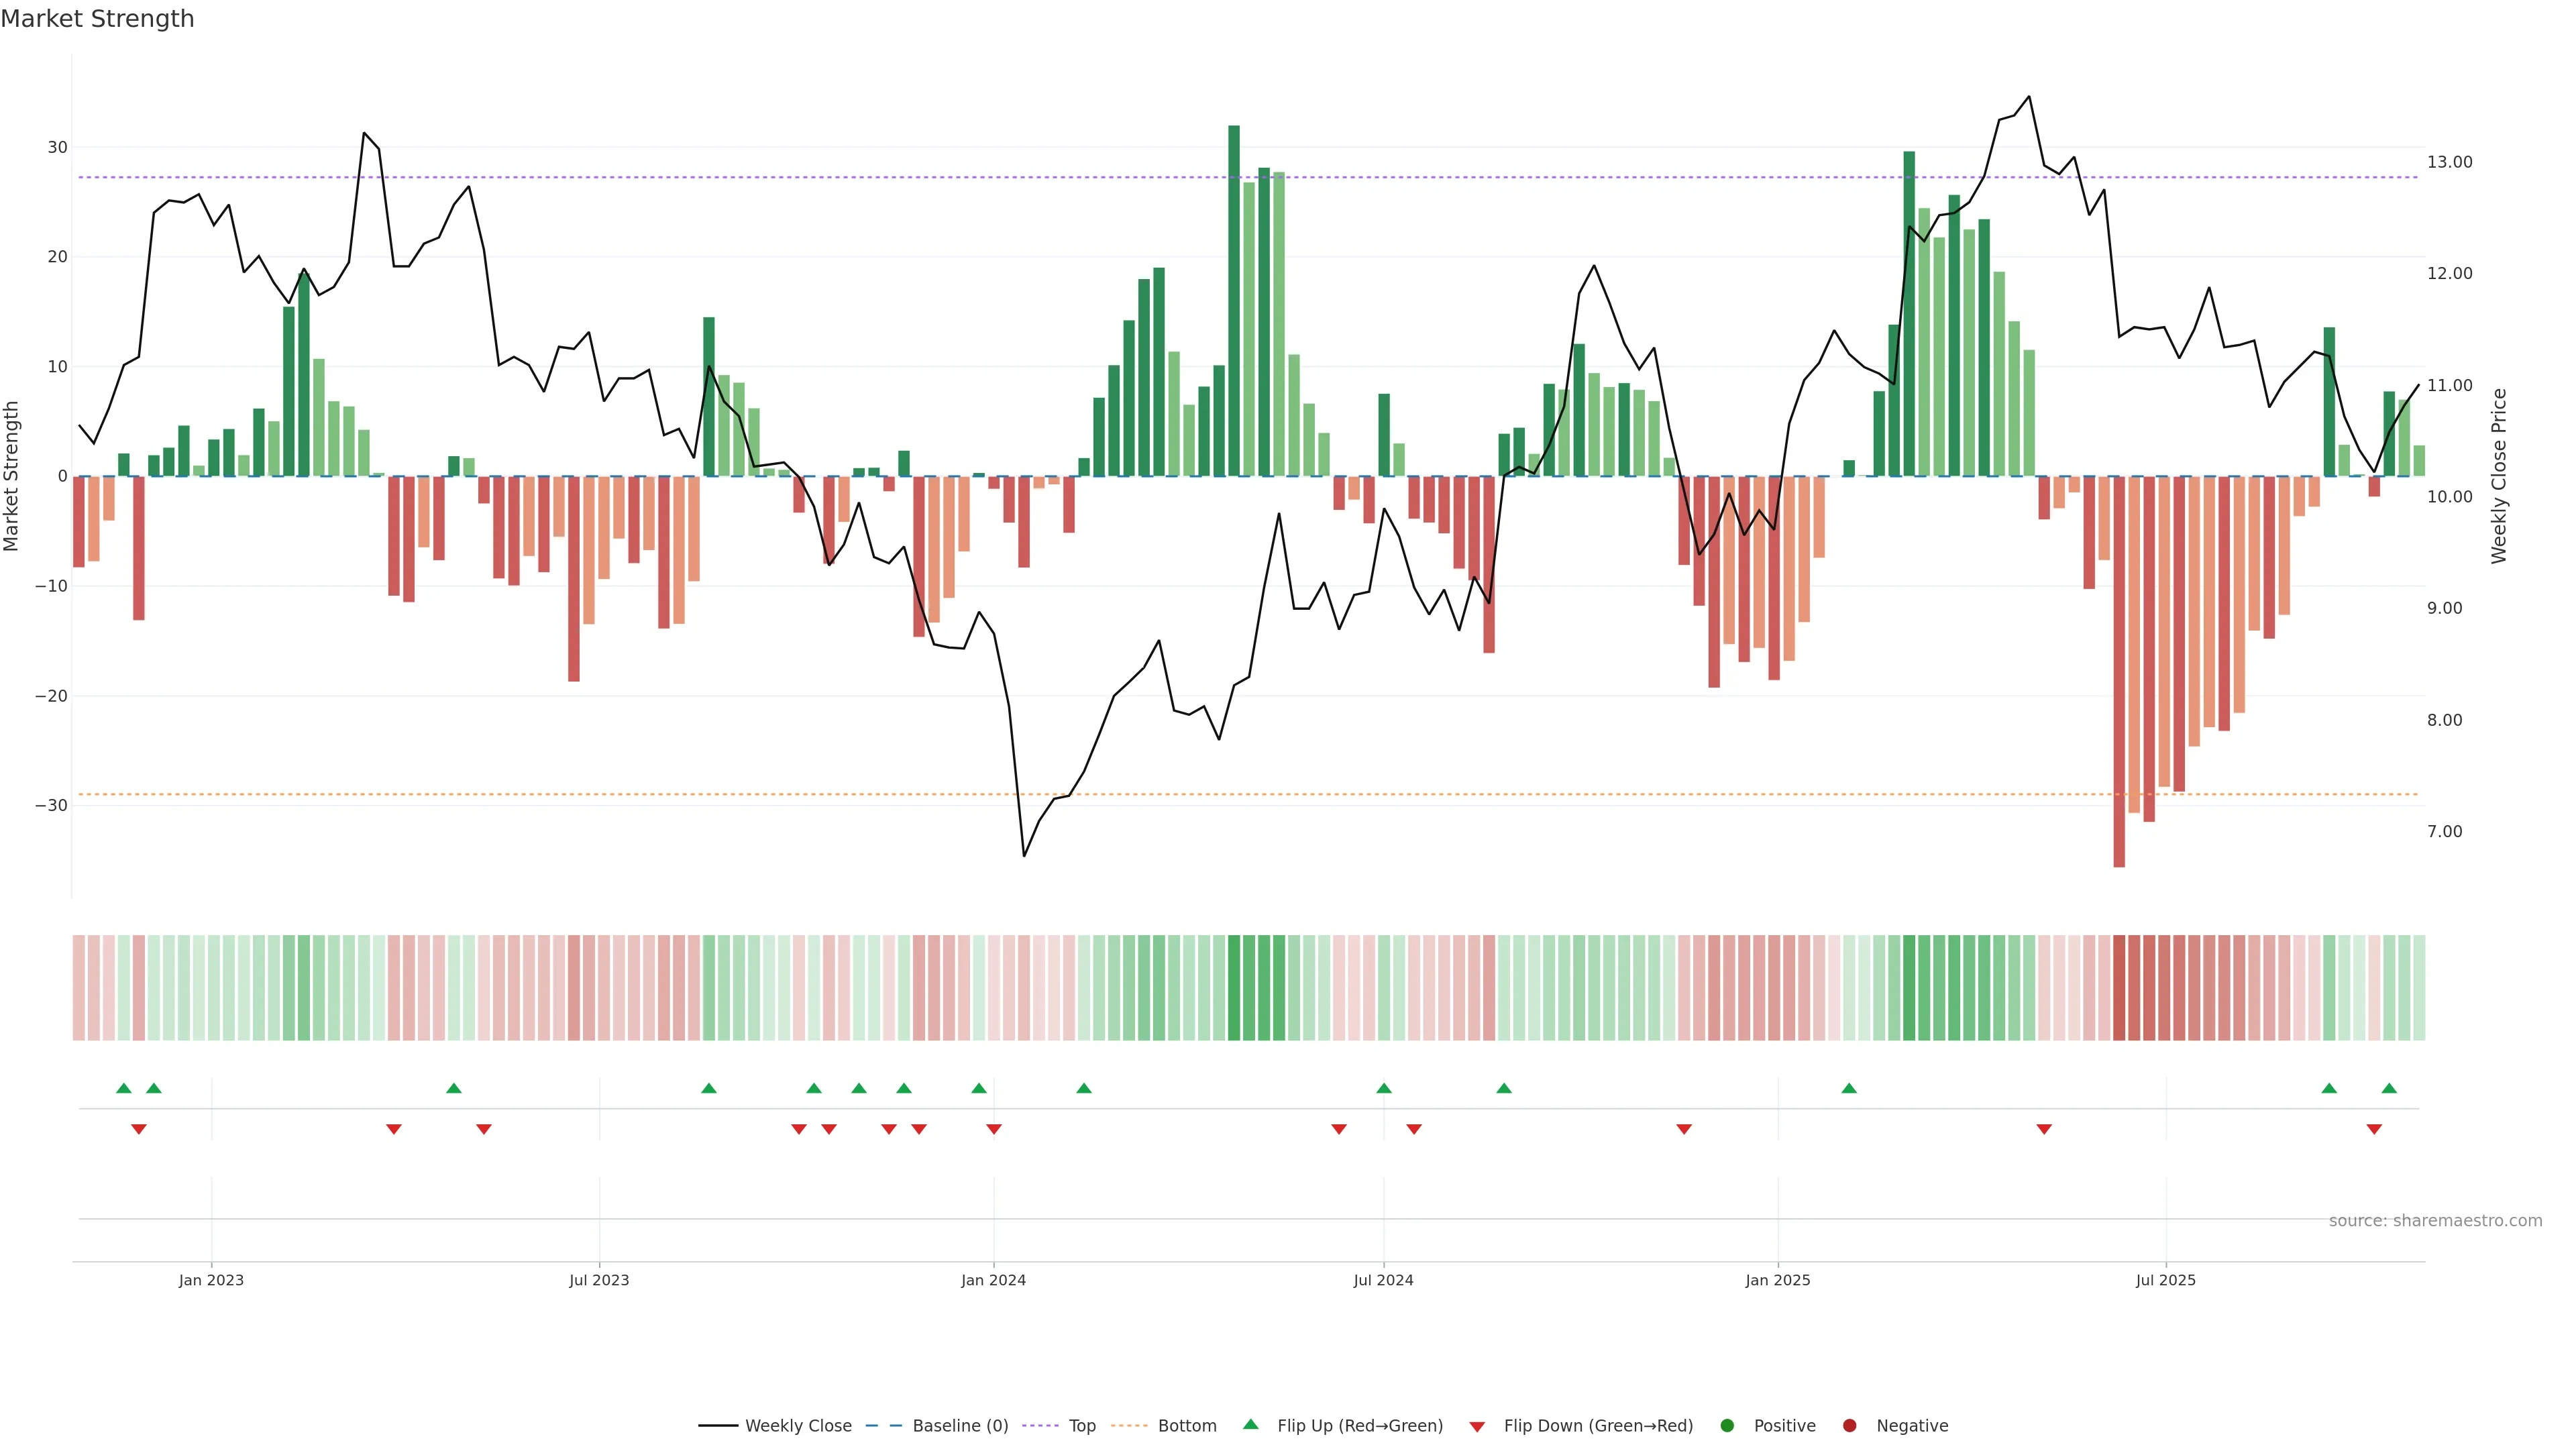Toggle the Top threshold legend entry

coord(1081,1426)
